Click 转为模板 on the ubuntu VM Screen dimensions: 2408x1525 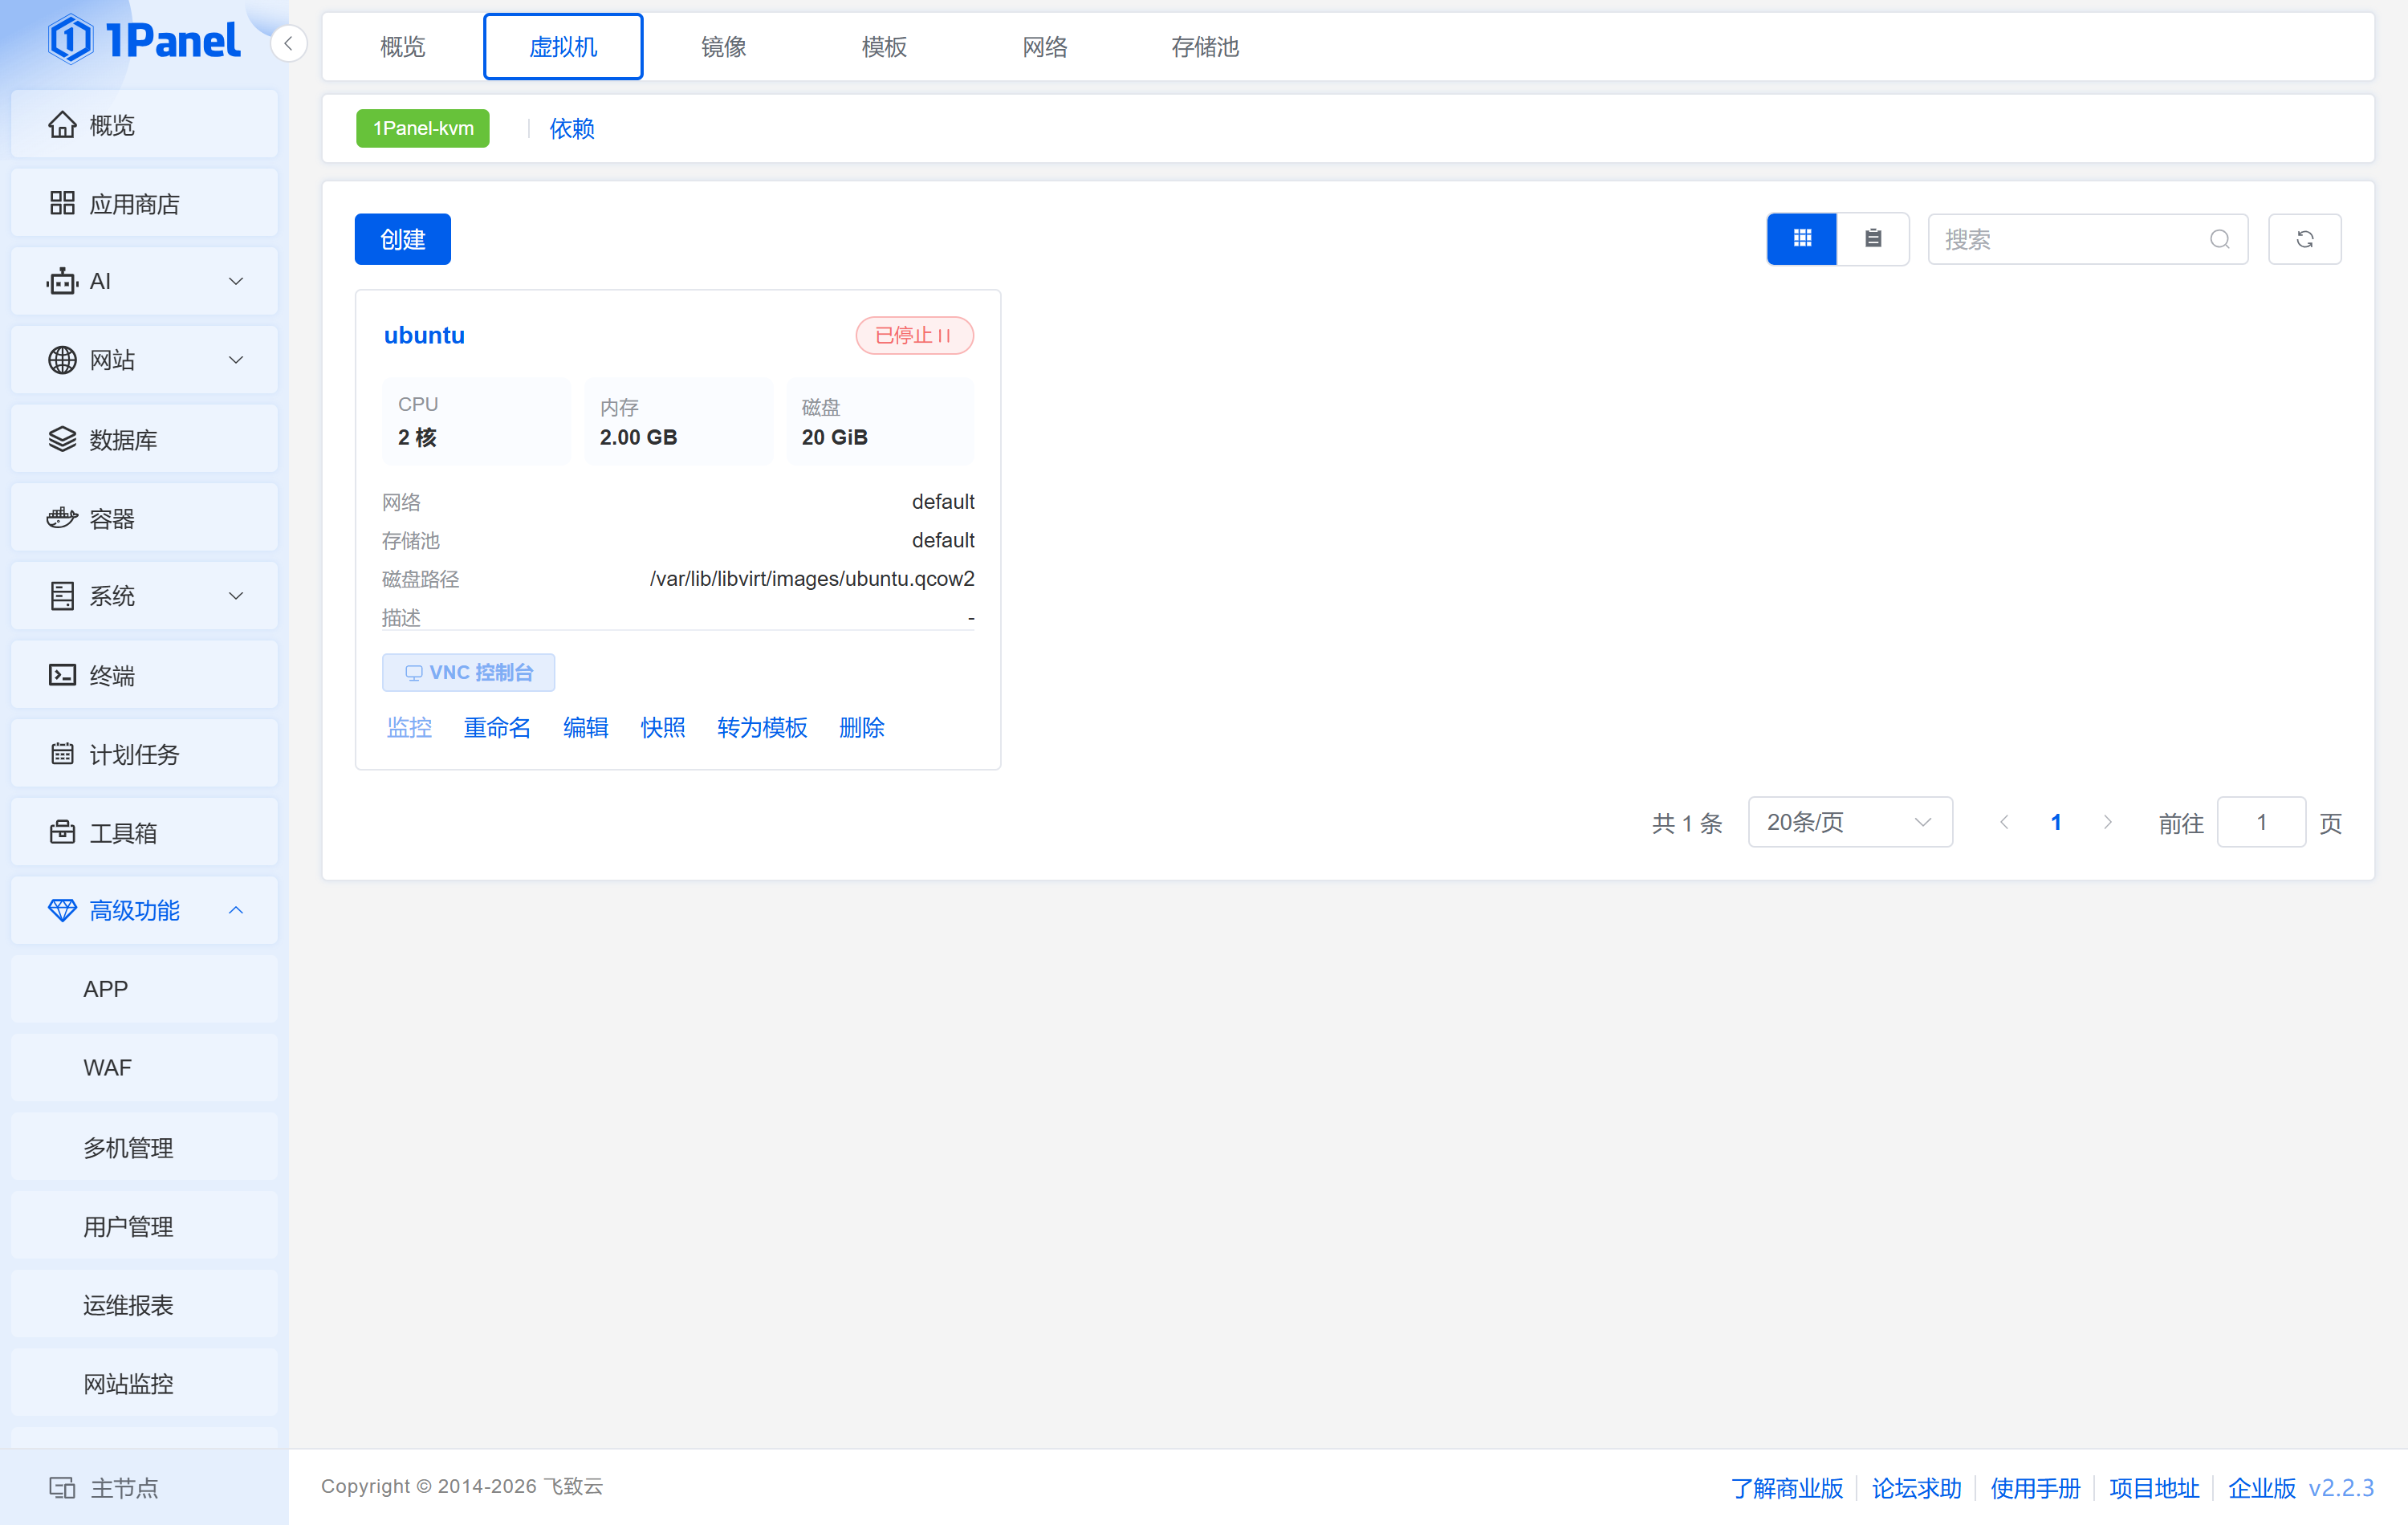click(x=762, y=727)
